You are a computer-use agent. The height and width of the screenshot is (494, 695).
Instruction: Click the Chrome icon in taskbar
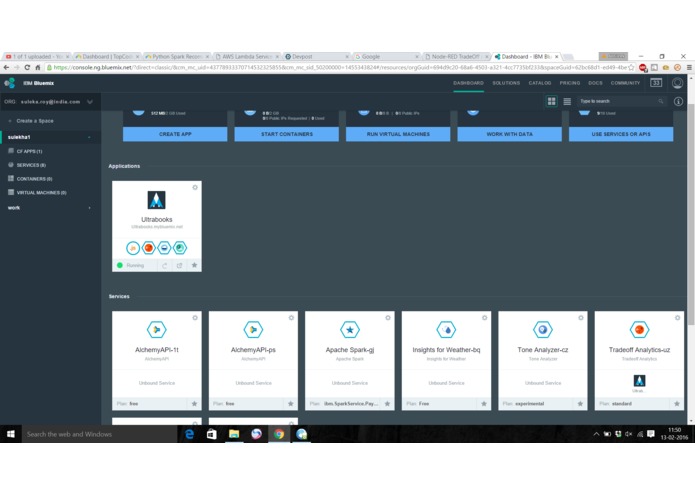click(279, 434)
